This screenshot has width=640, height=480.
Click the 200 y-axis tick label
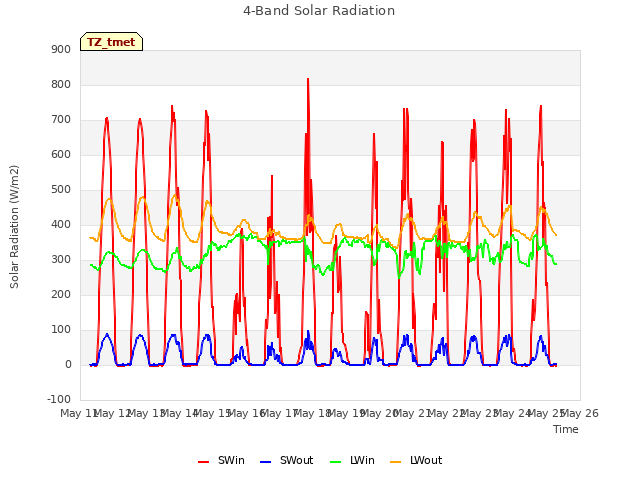coord(61,294)
